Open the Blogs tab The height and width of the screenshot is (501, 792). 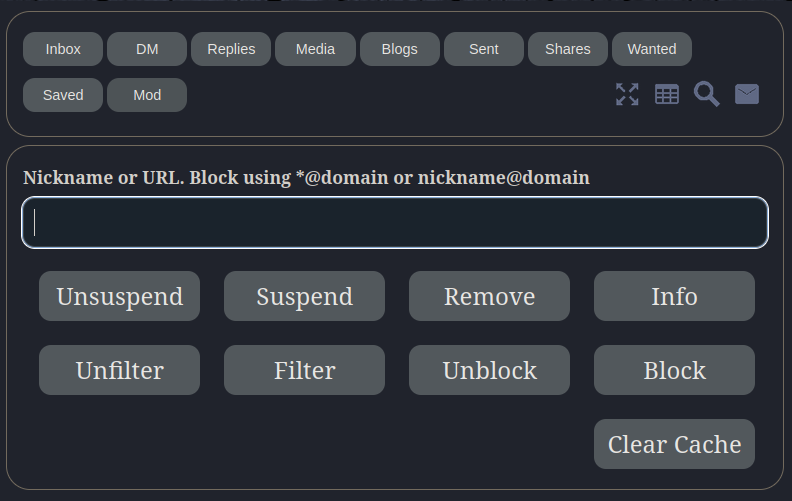tap(399, 49)
